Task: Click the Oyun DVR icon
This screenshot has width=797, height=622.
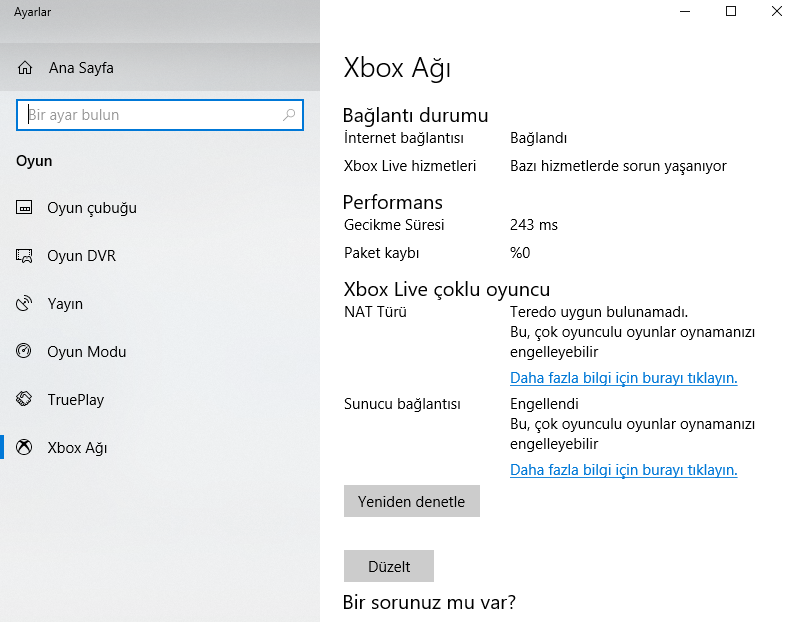Action: (x=24, y=256)
